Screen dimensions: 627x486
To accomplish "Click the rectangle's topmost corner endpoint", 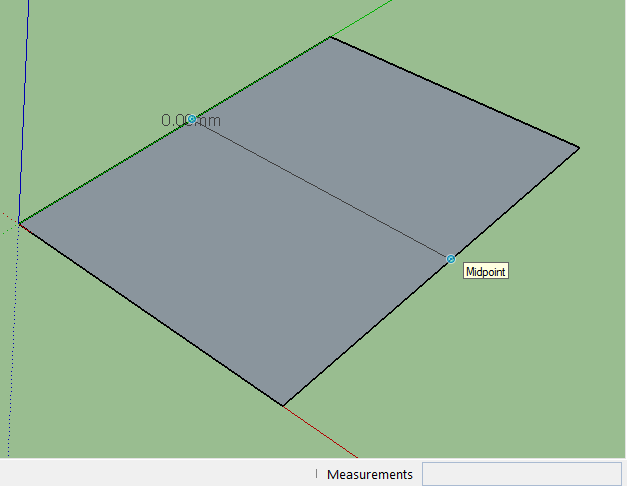I will click(x=330, y=37).
